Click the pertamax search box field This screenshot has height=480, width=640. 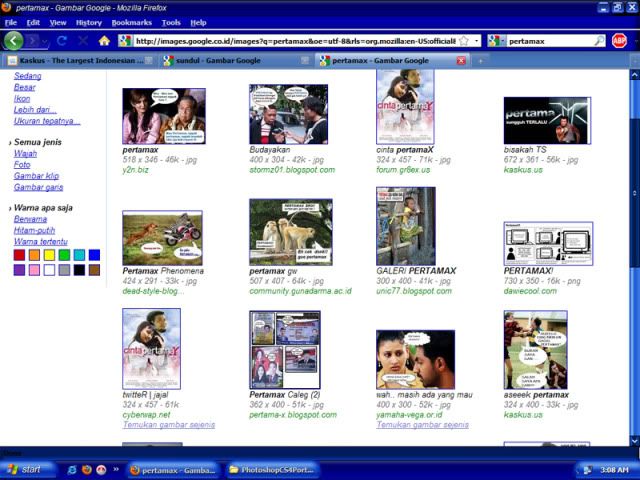pos(549,41)
